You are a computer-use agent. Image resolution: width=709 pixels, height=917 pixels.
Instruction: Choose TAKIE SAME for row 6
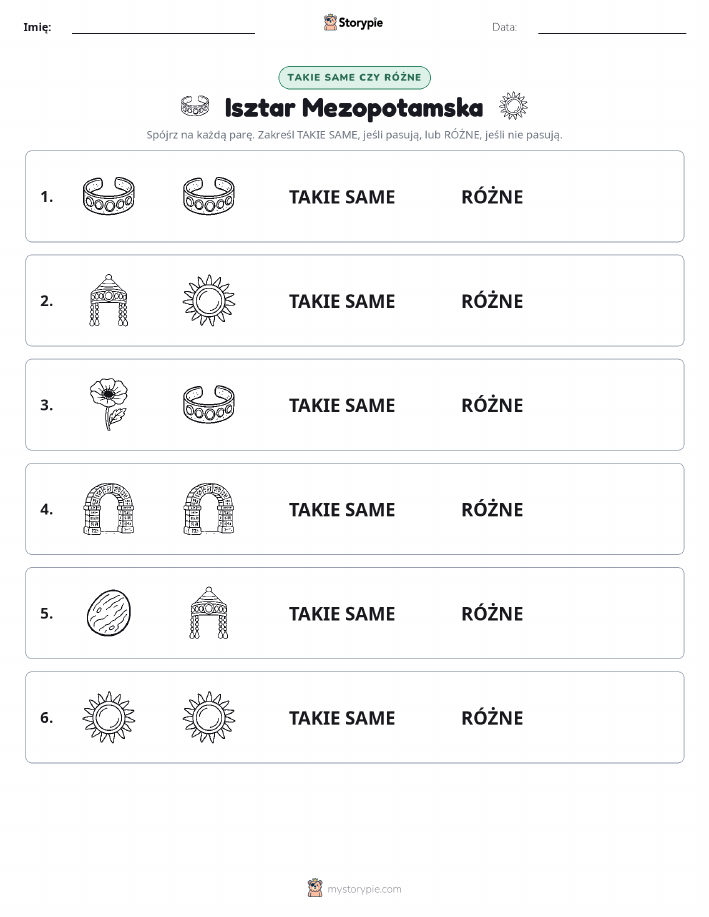pyautogui.click(x=342, y=718)
